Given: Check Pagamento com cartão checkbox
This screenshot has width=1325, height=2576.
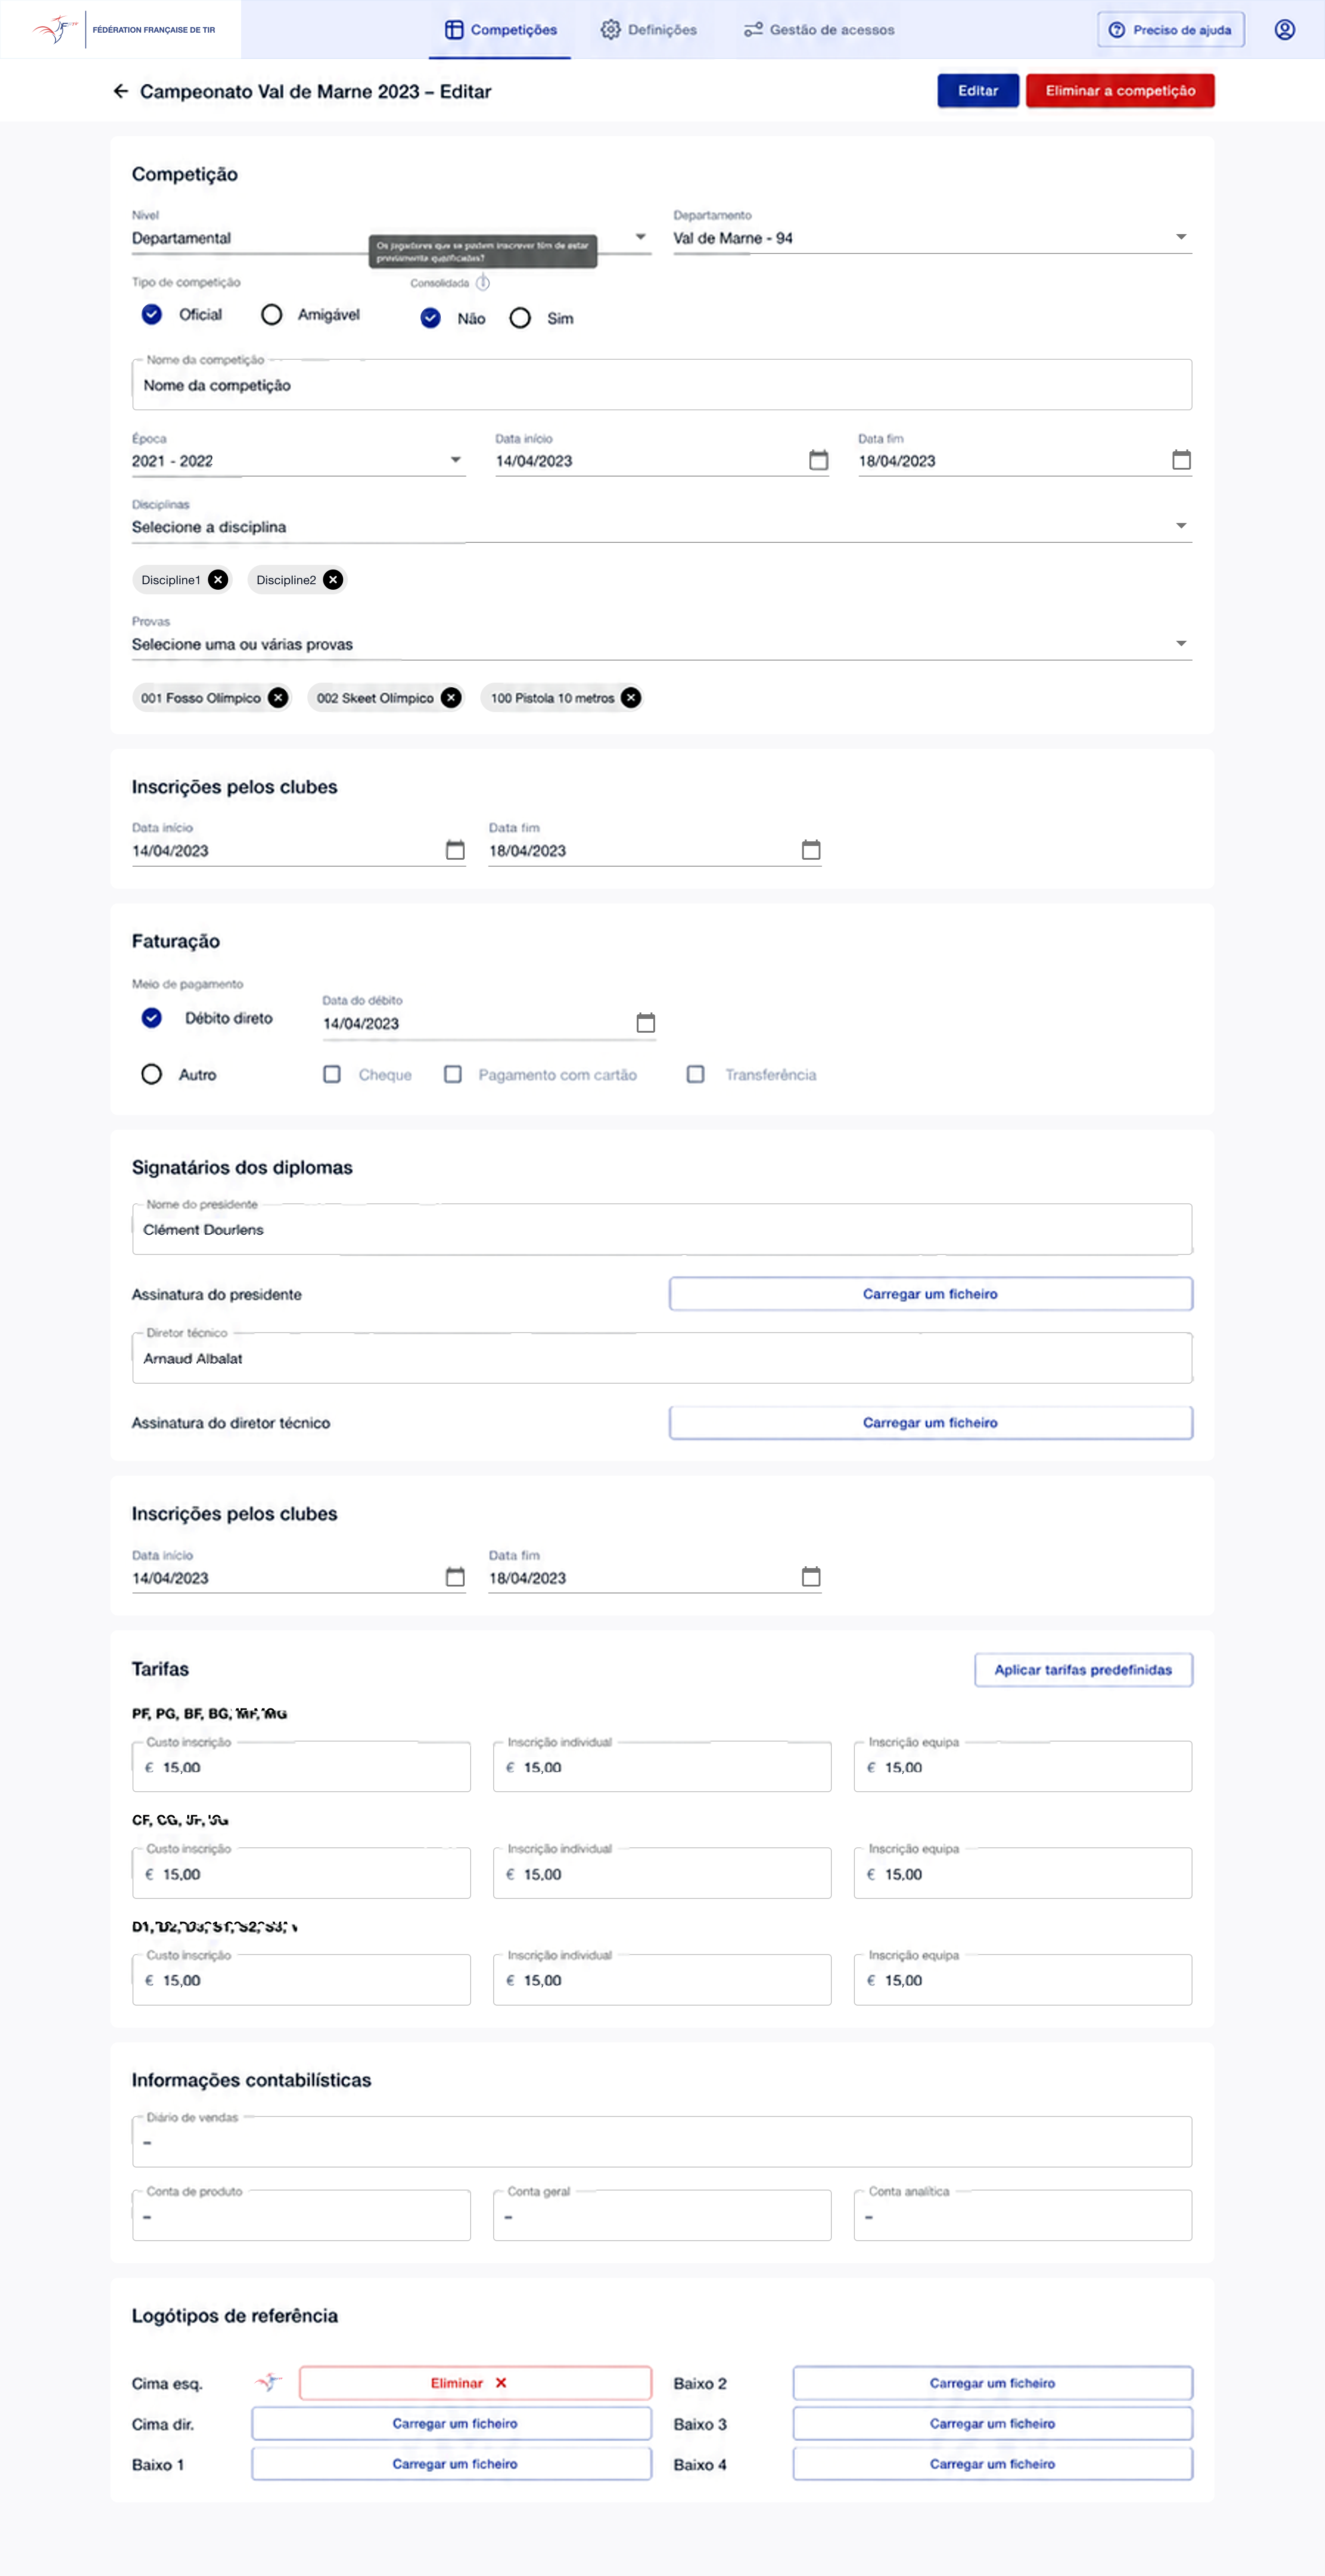Looking at the screenshot, I should point(453,1074).
